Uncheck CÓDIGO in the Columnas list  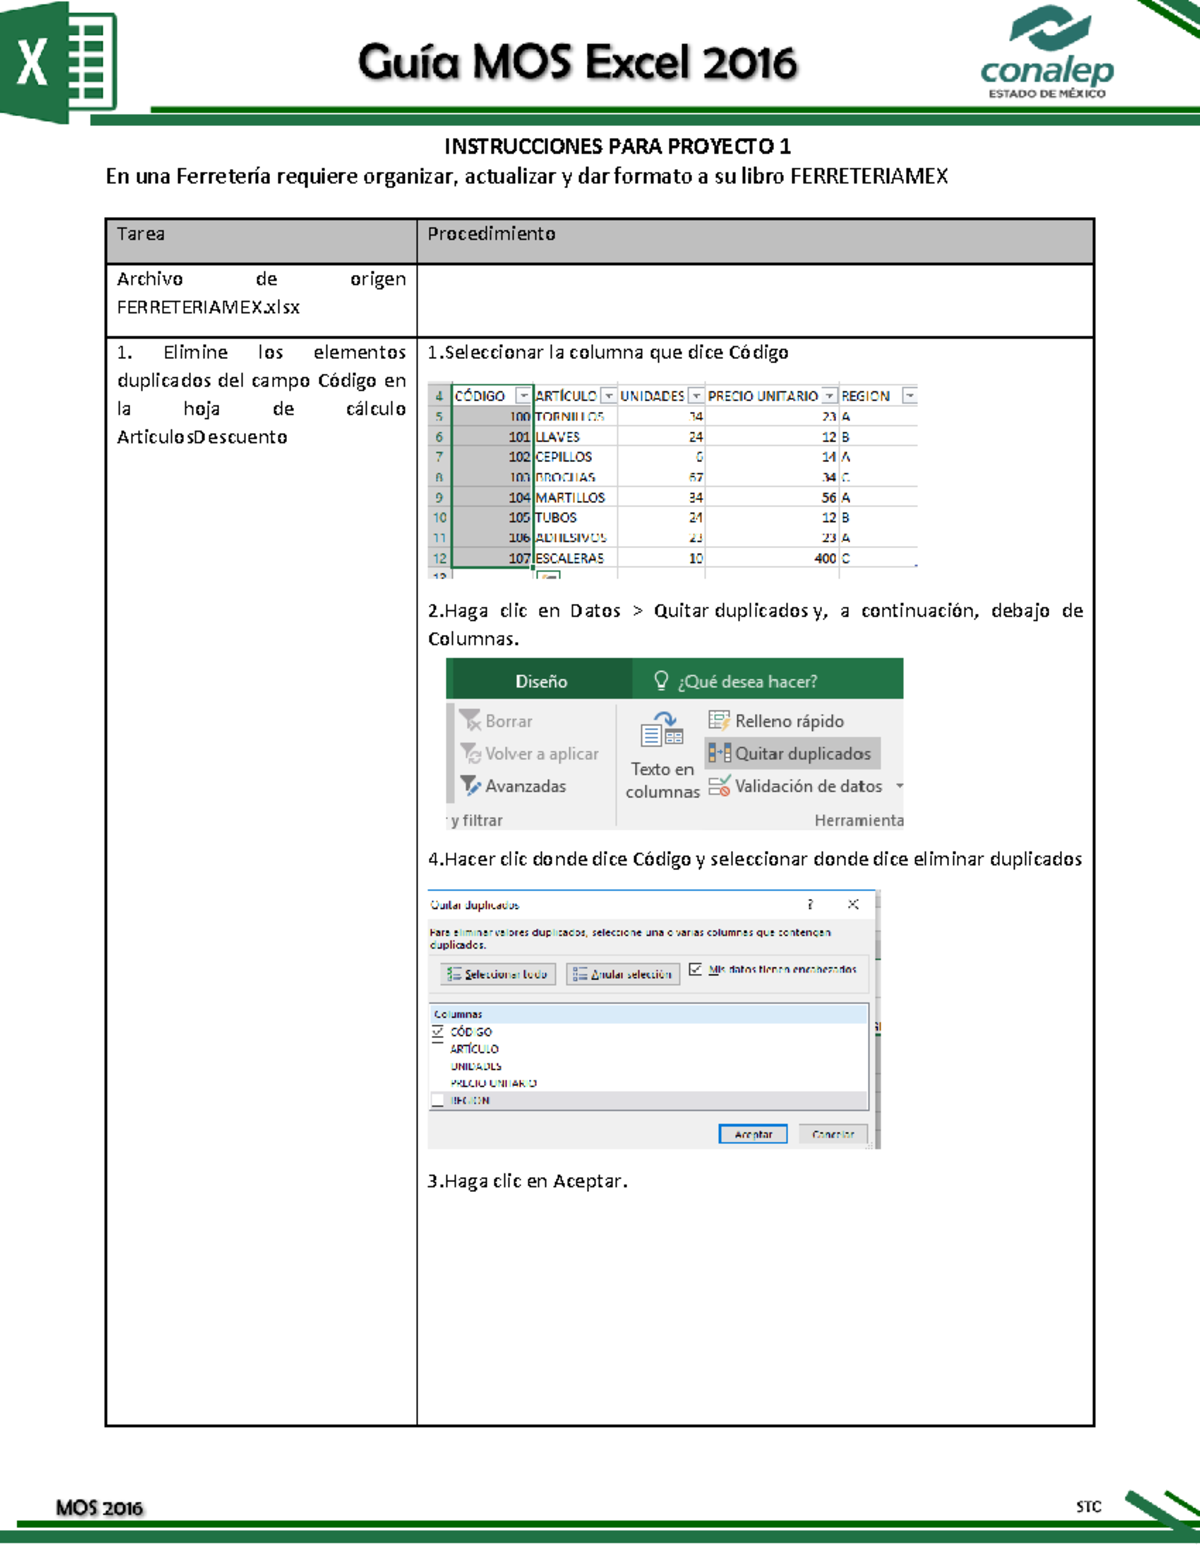click(x=438, y=1033)
